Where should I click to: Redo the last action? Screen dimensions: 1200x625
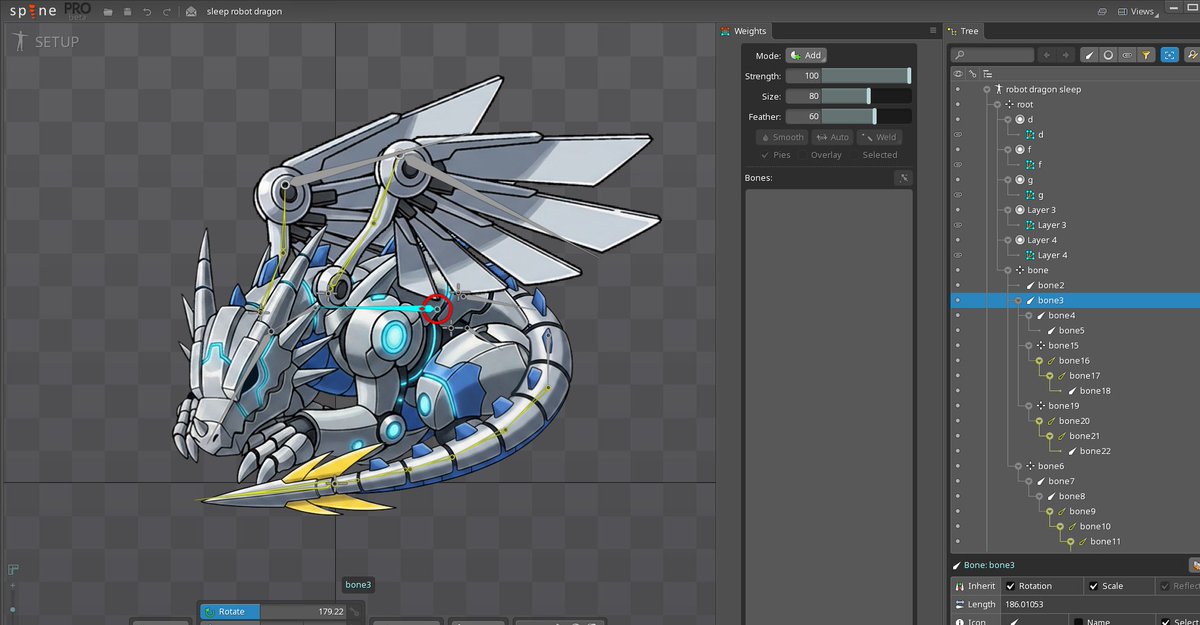click(x=166, y=12)
